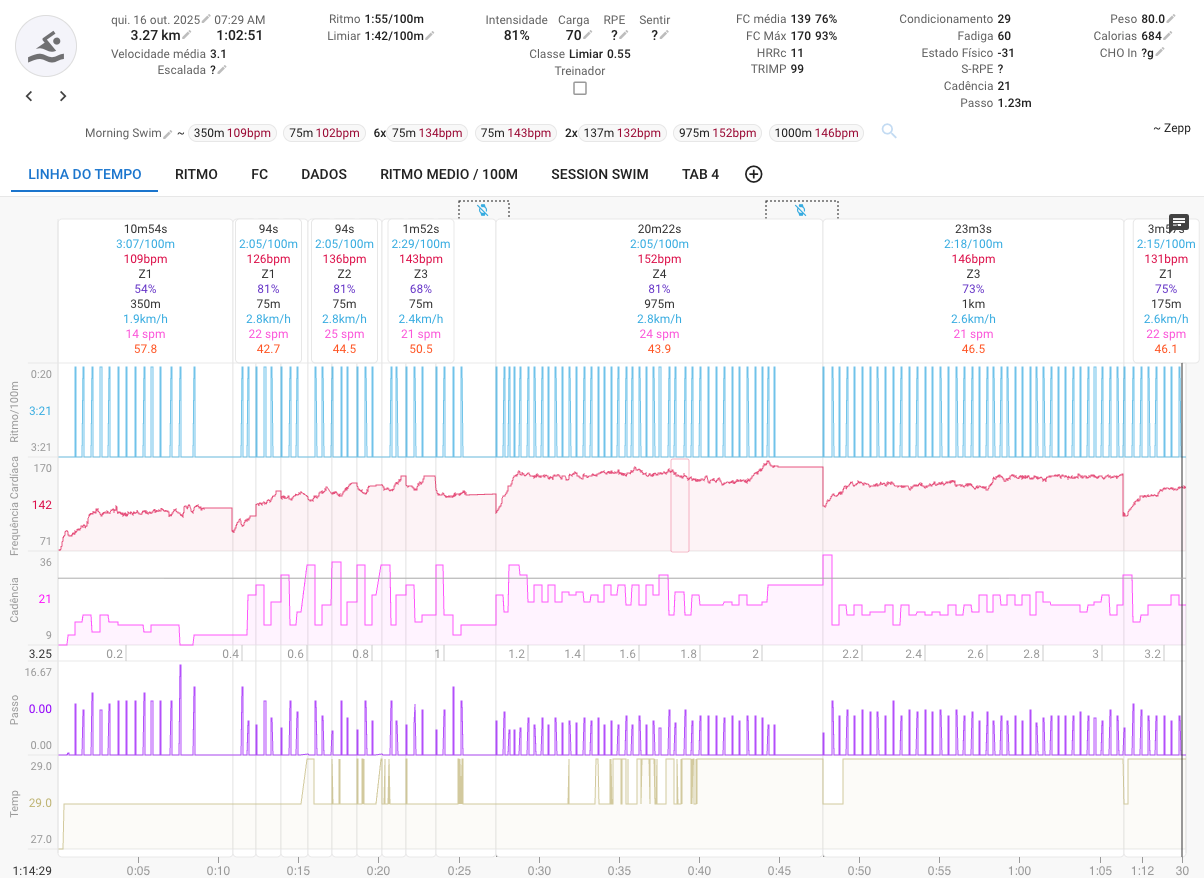Toggle the first dotted no-heart-rate marker
This screenshot has width=1204, height=878.
tap(483, 209)
